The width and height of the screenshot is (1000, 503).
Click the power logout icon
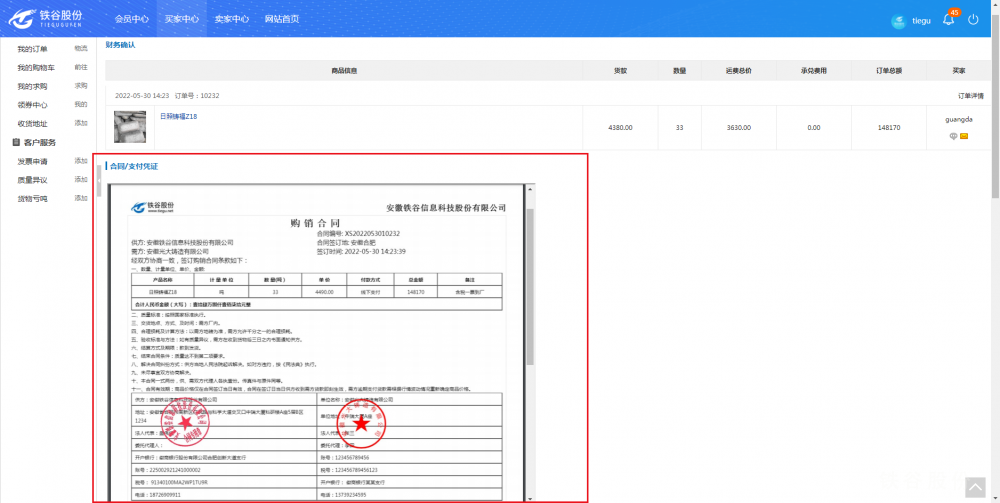click(973, 19)
